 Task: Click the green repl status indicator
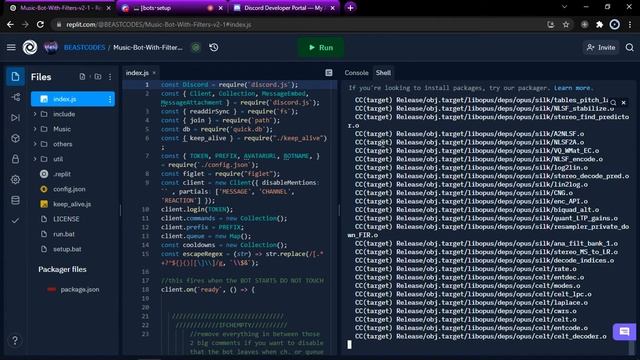196,47
